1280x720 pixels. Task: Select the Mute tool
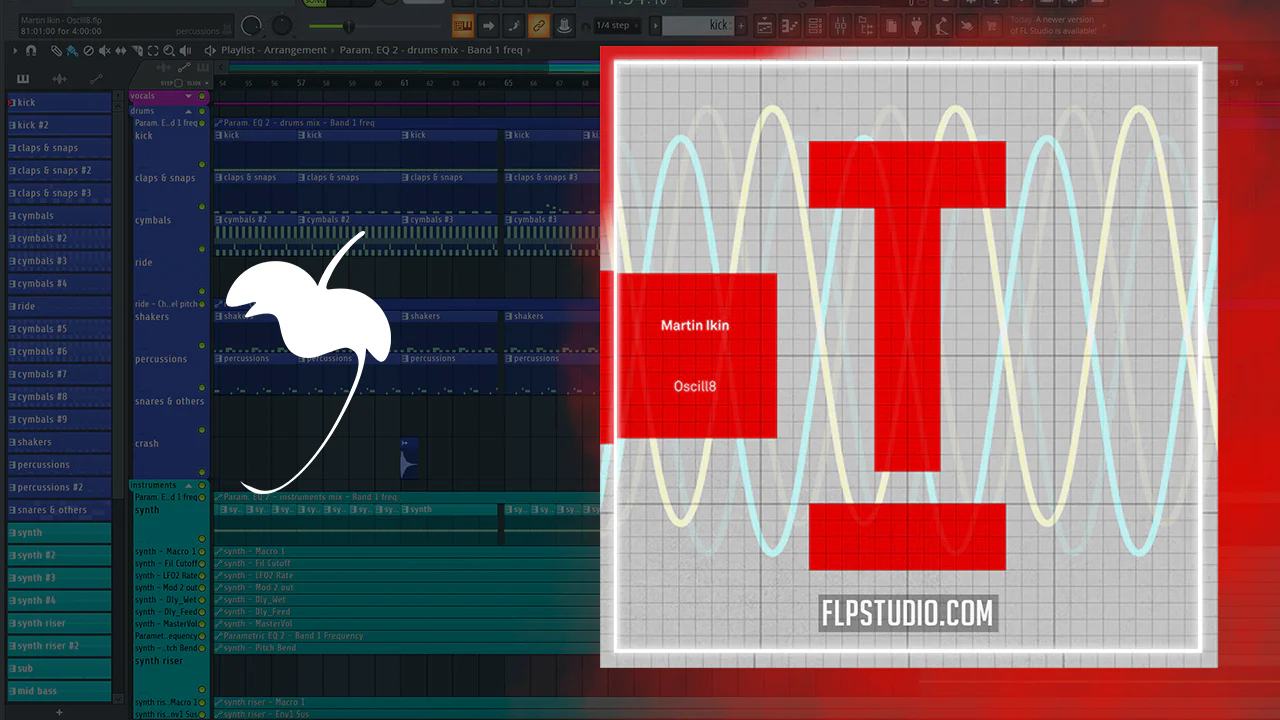click(105, 50)
